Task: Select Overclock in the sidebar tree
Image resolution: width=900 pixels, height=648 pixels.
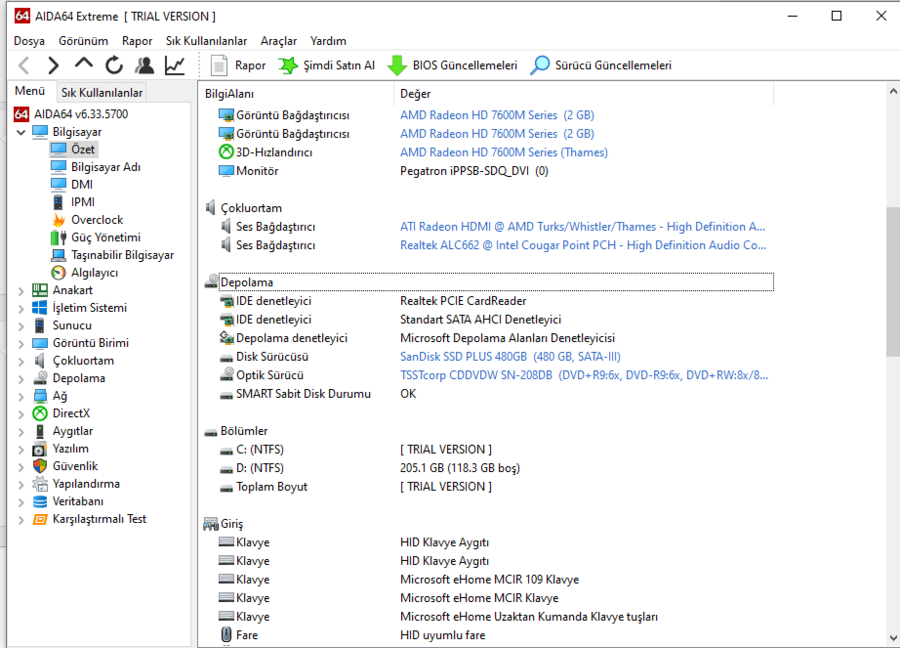Action: pyautogui.click(x=97, y=220)
